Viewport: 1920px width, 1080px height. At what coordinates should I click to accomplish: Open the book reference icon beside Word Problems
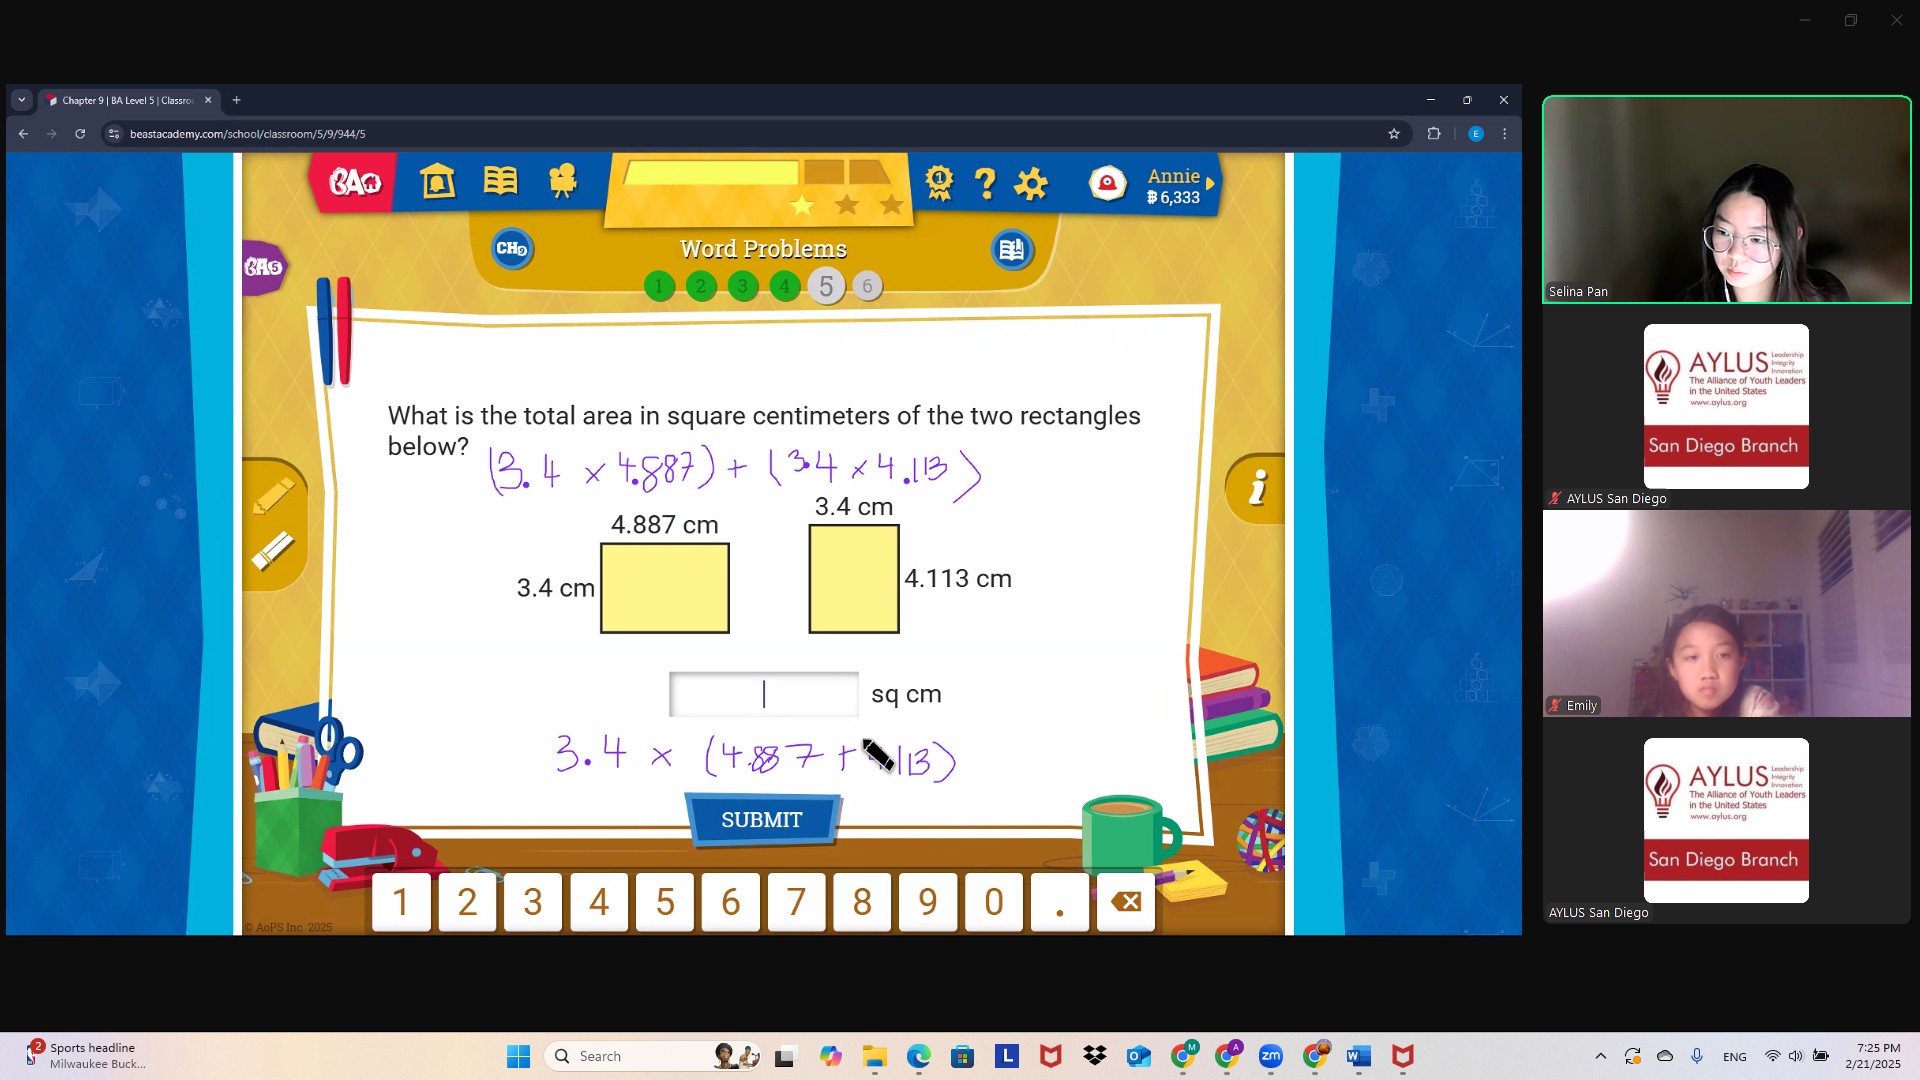(1012, 250)
